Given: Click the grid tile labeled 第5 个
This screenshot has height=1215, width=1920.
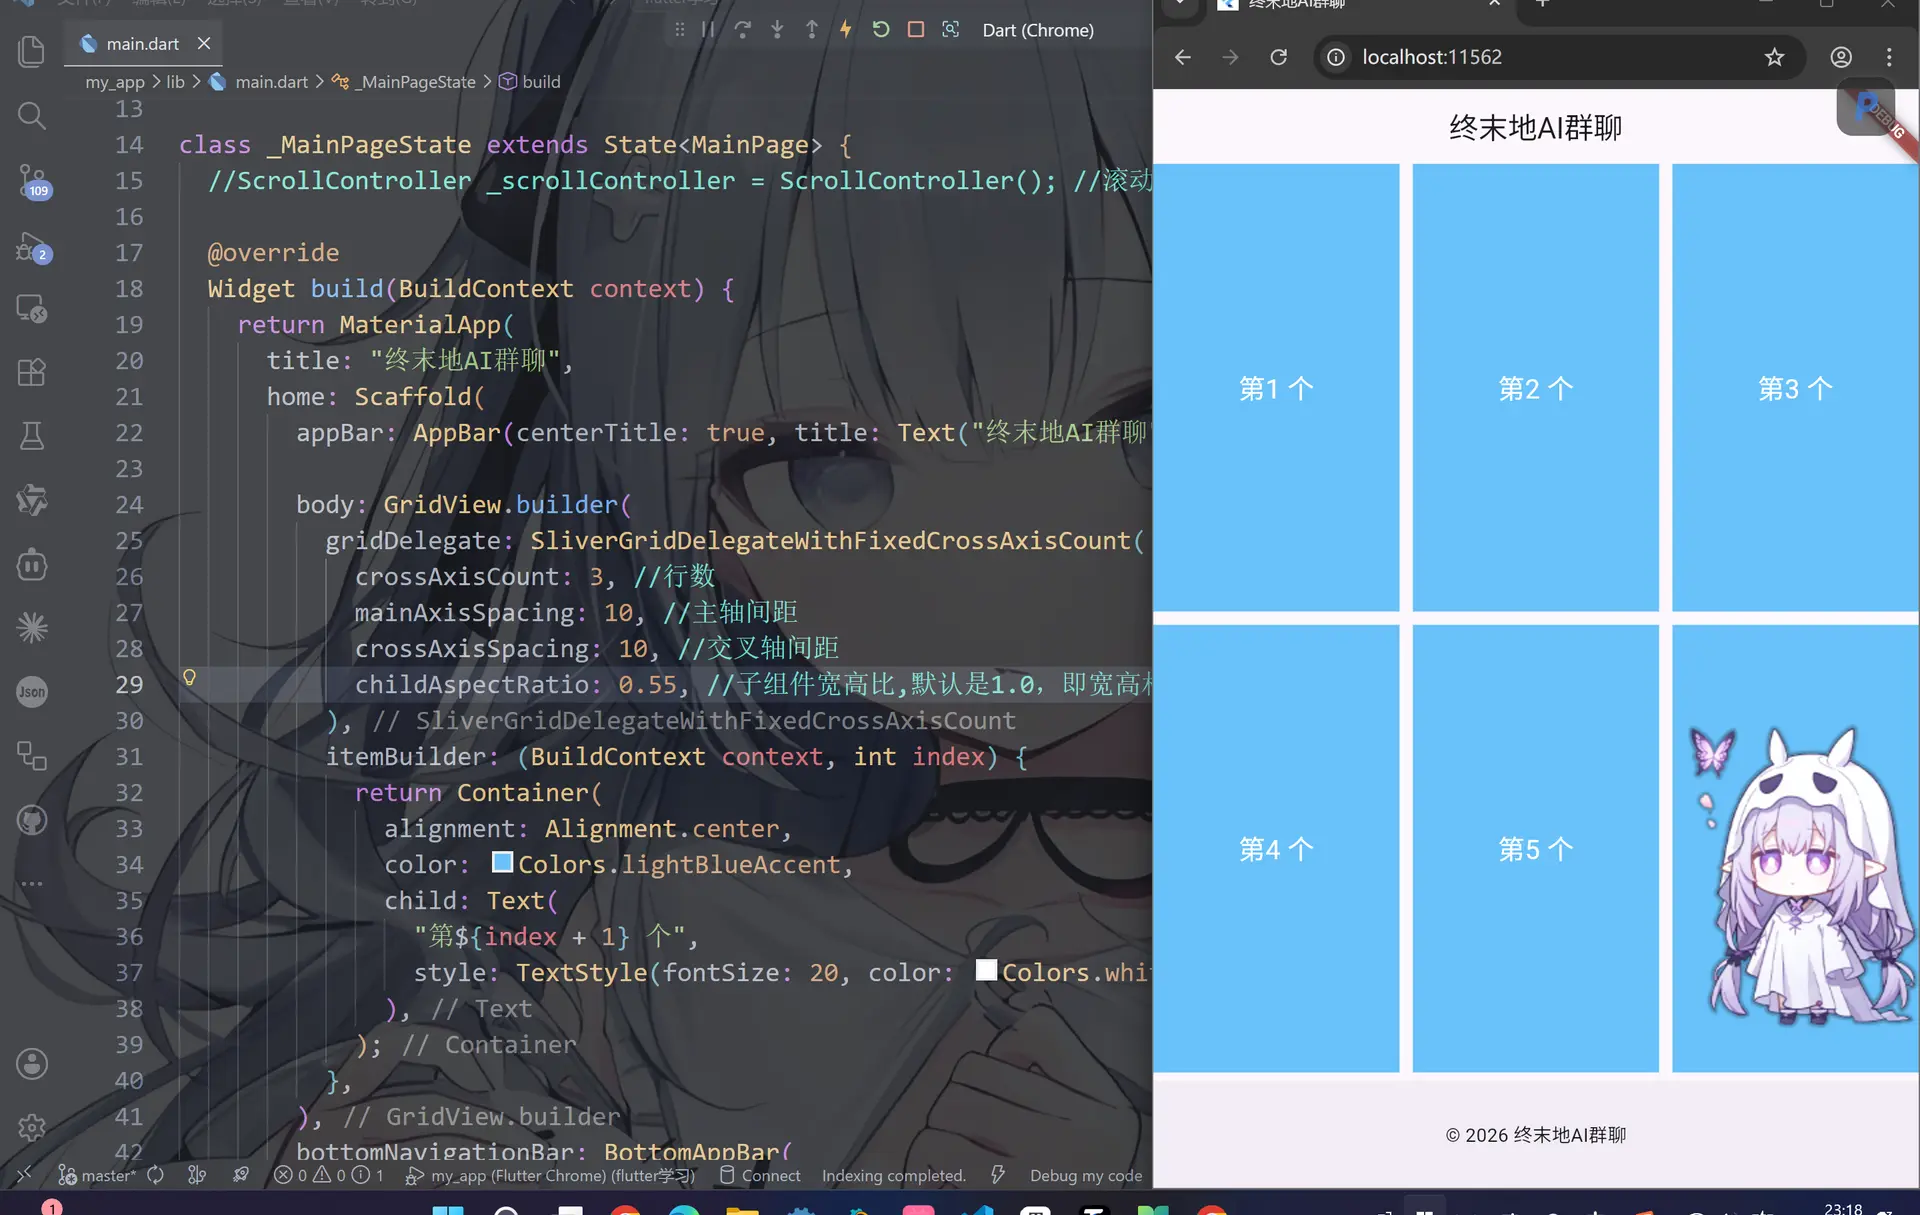Looking at the screenshot, I should 1536,849.
